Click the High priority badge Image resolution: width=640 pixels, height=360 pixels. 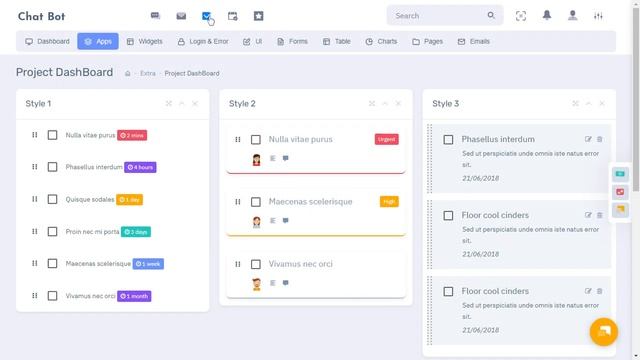click(x=389, y=202)
